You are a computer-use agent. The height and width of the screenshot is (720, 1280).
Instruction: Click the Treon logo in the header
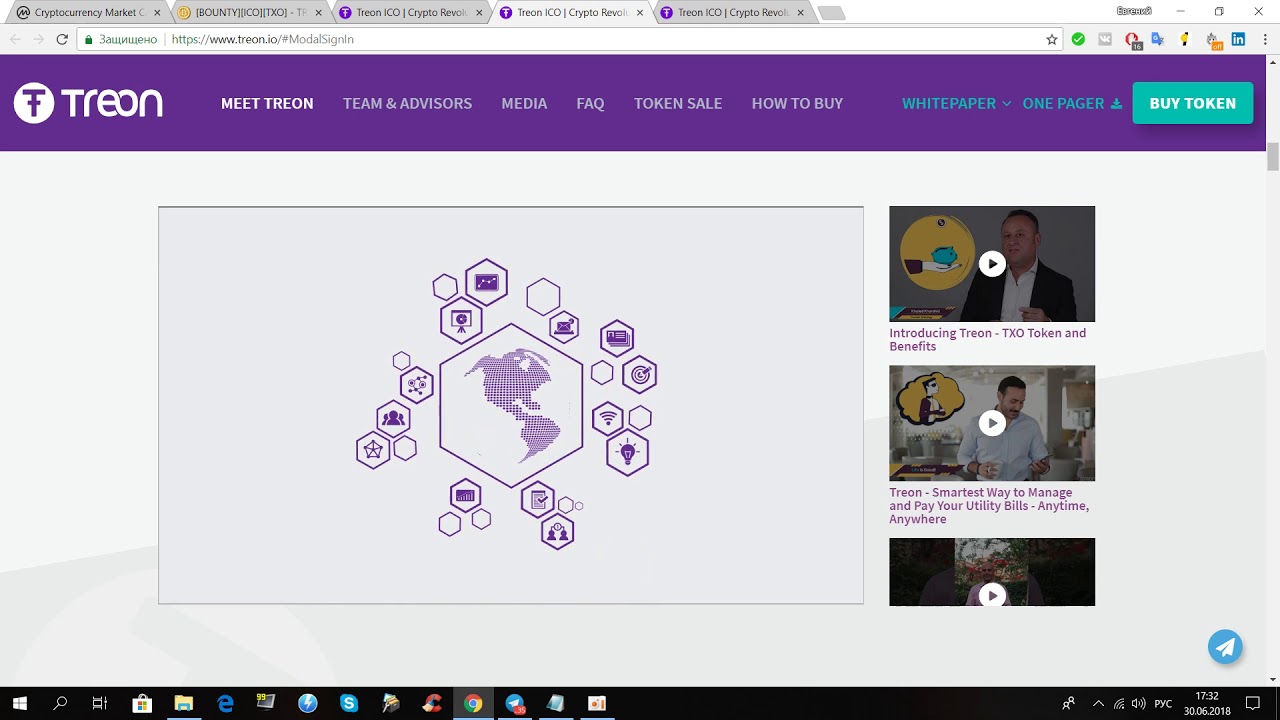88,103
